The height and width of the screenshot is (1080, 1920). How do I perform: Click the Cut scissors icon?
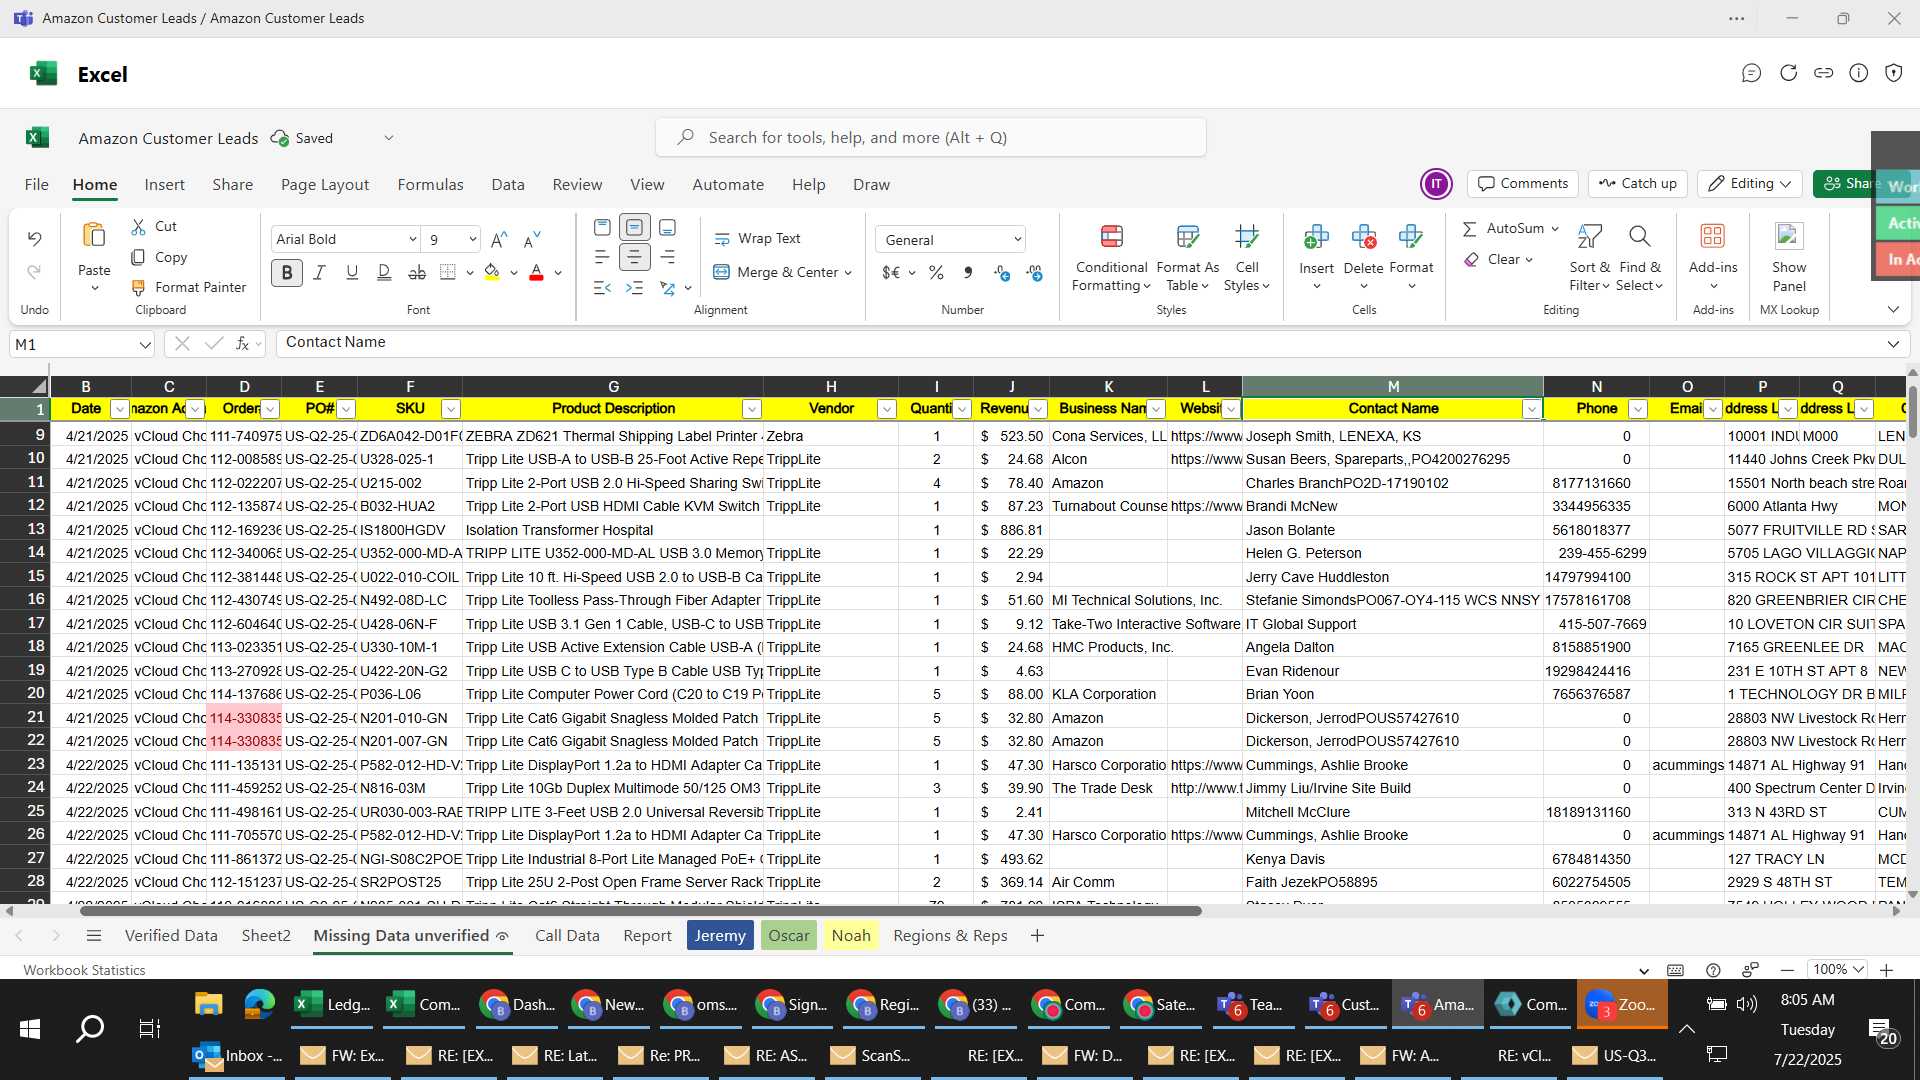tap(139, 227)
